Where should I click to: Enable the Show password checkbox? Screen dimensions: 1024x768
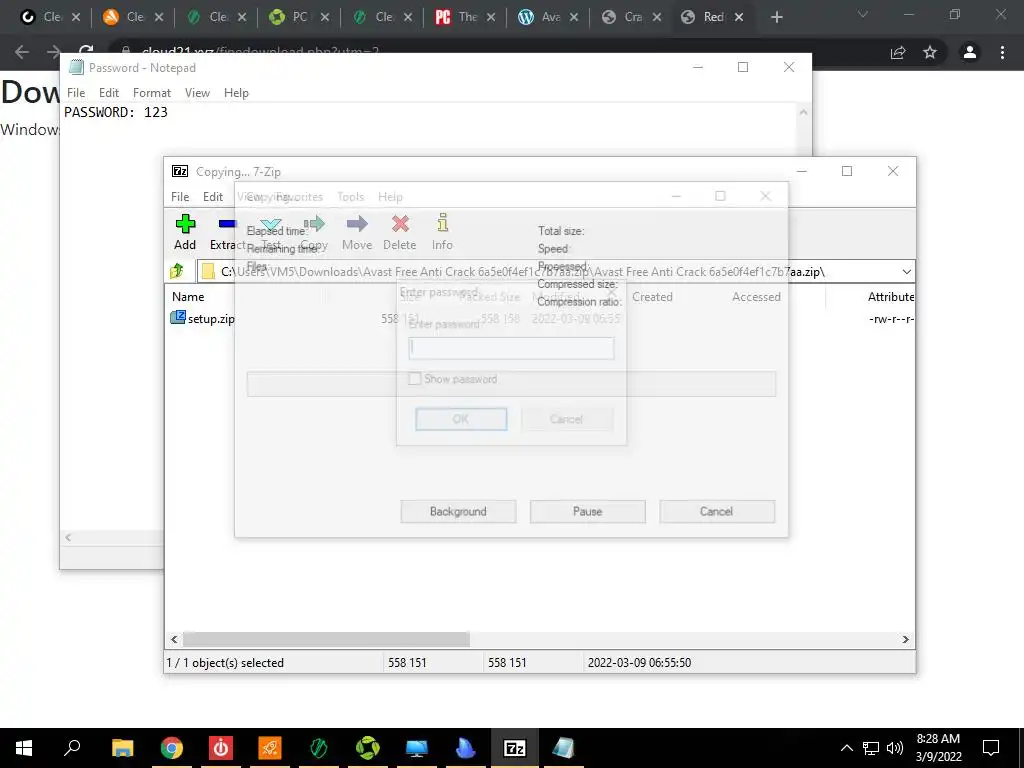coord(414,379)
